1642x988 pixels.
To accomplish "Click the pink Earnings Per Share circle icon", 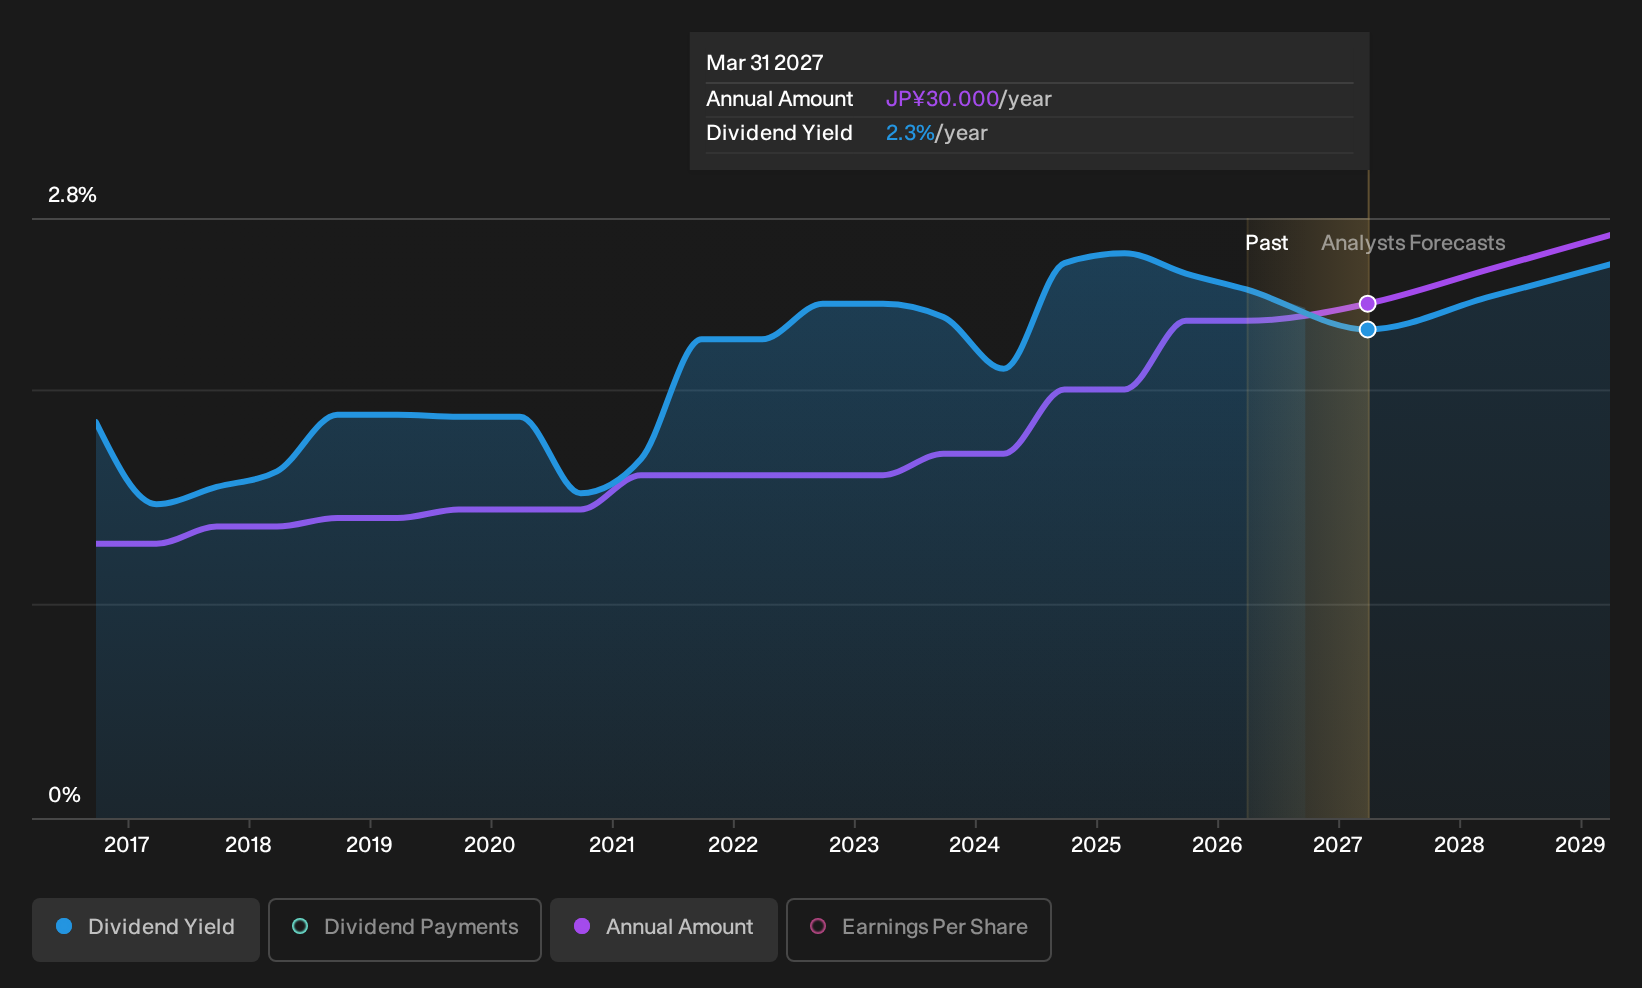I will point(818,926).
